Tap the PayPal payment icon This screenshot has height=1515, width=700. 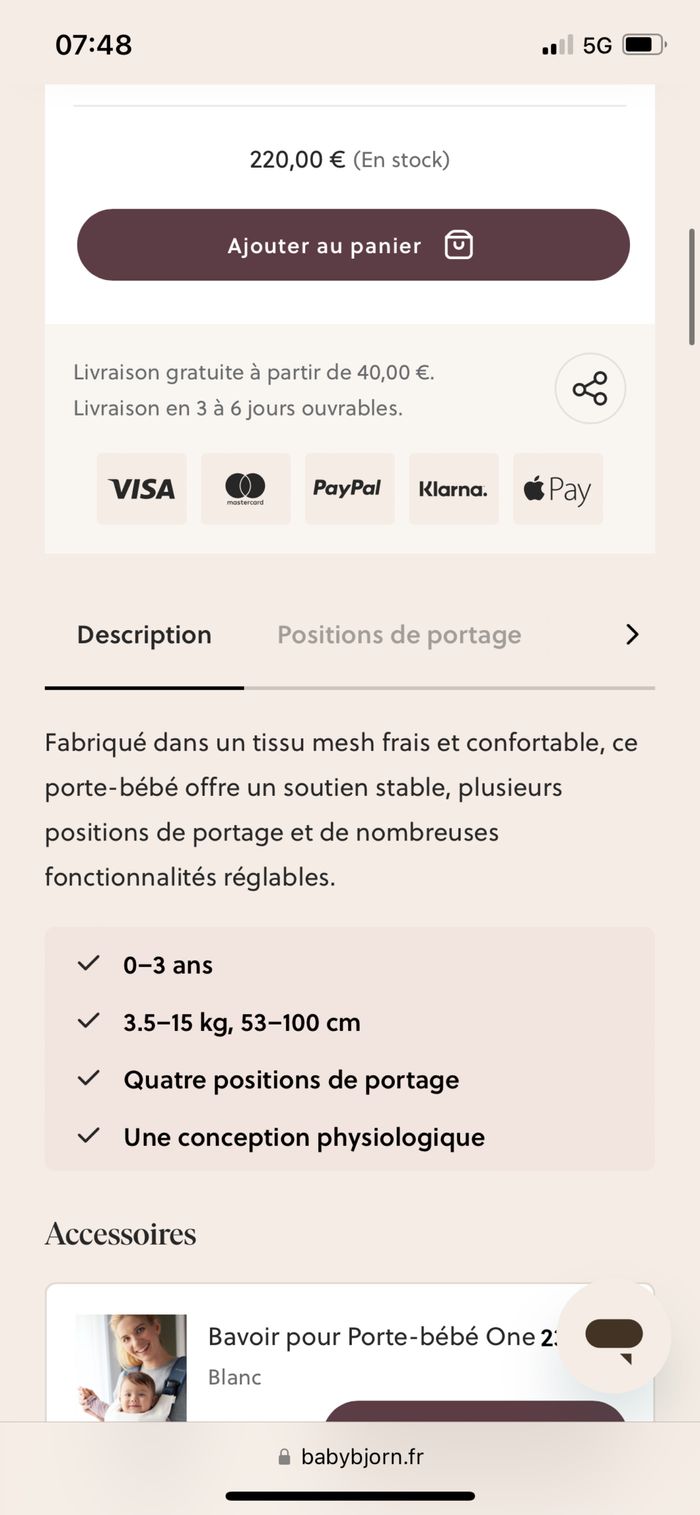[x=349, y=489]
